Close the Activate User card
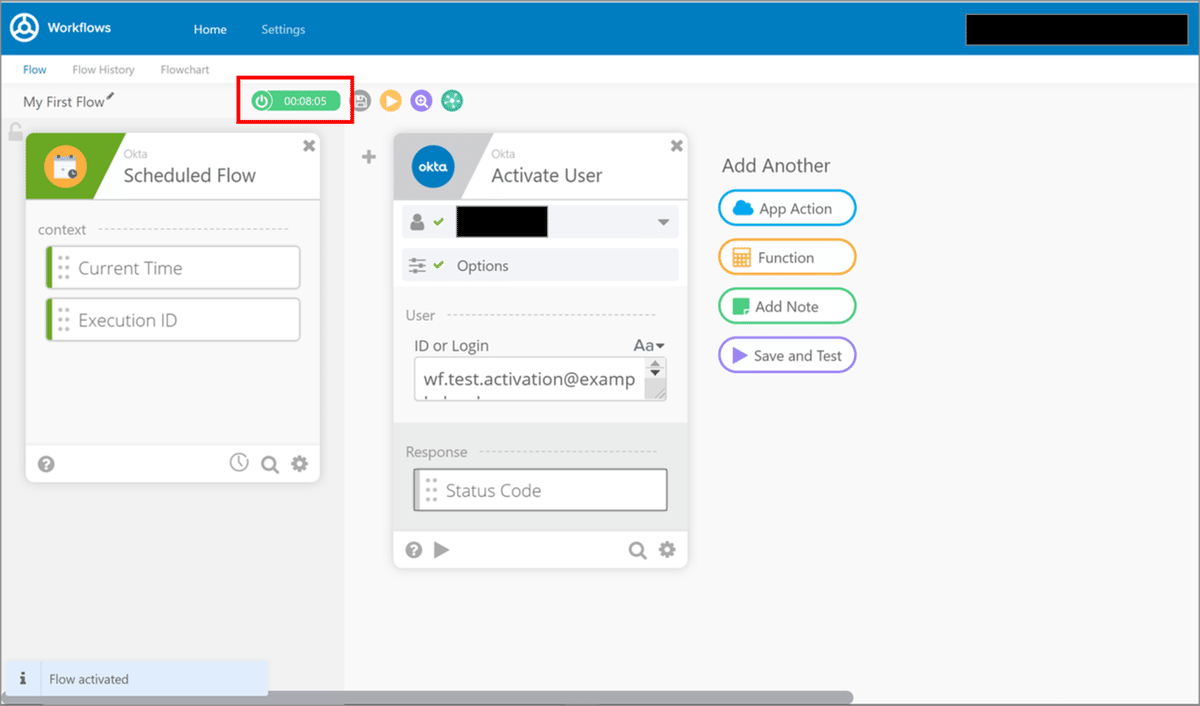 (677, 146)
